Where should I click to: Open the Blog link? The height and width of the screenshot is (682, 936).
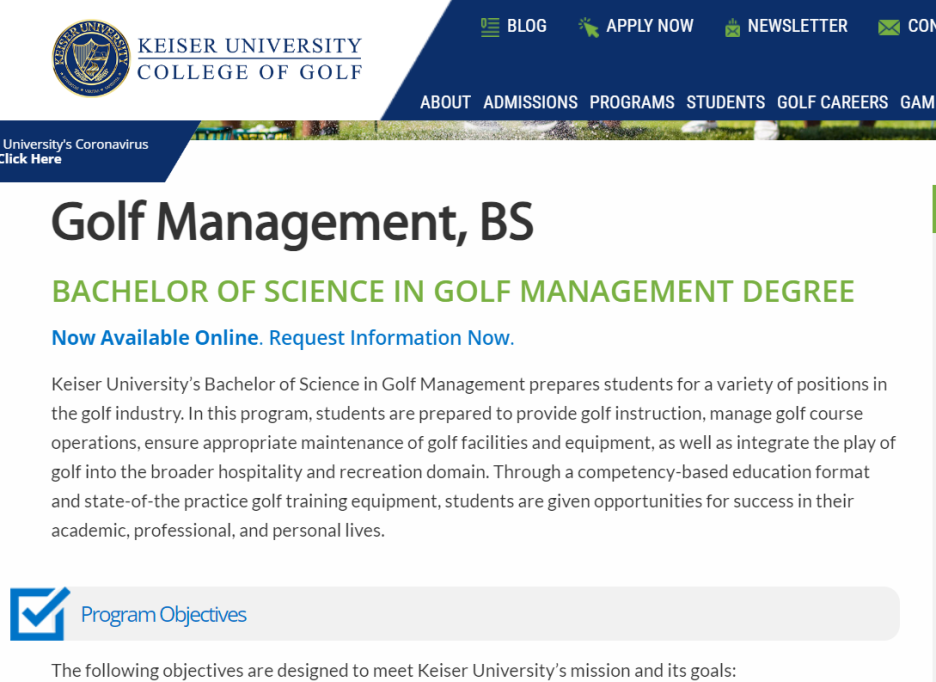(x=526, y=26)
